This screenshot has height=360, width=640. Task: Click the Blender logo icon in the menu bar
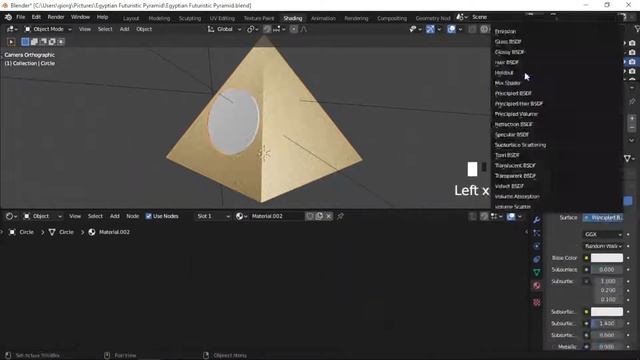click(8, 17)
